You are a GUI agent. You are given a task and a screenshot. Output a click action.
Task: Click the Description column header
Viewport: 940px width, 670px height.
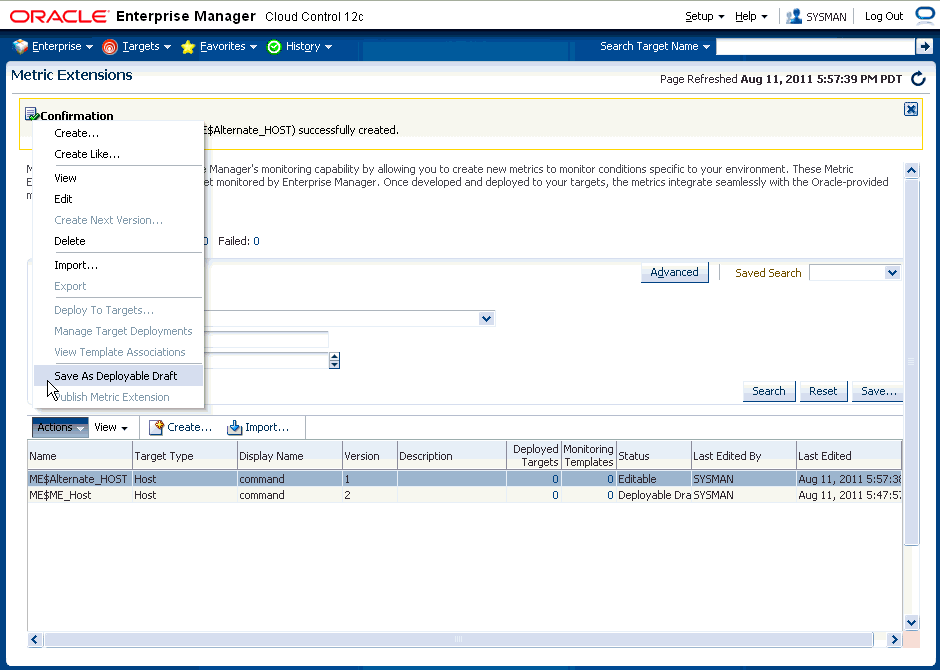point(452,456)
